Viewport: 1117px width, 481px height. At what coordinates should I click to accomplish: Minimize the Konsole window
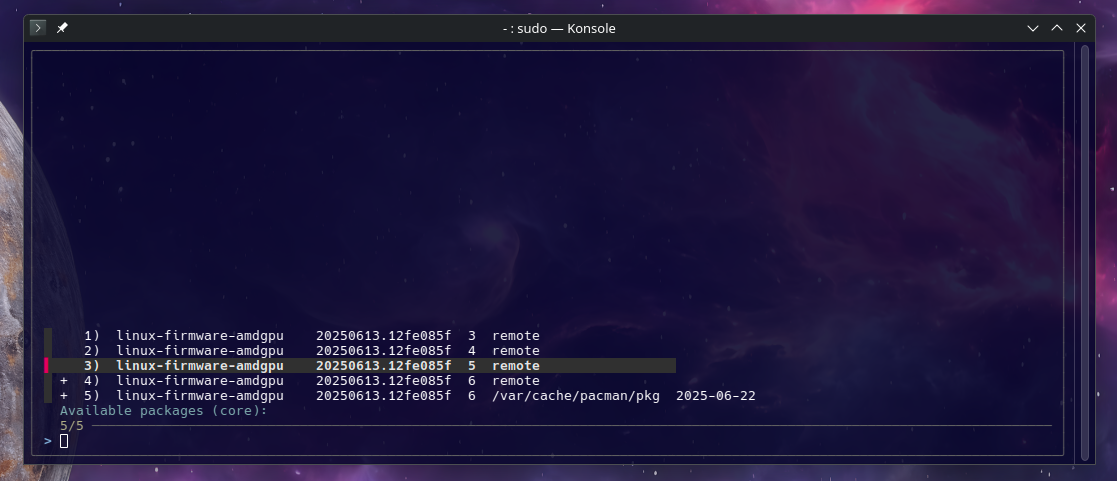tap(1032, 29)
